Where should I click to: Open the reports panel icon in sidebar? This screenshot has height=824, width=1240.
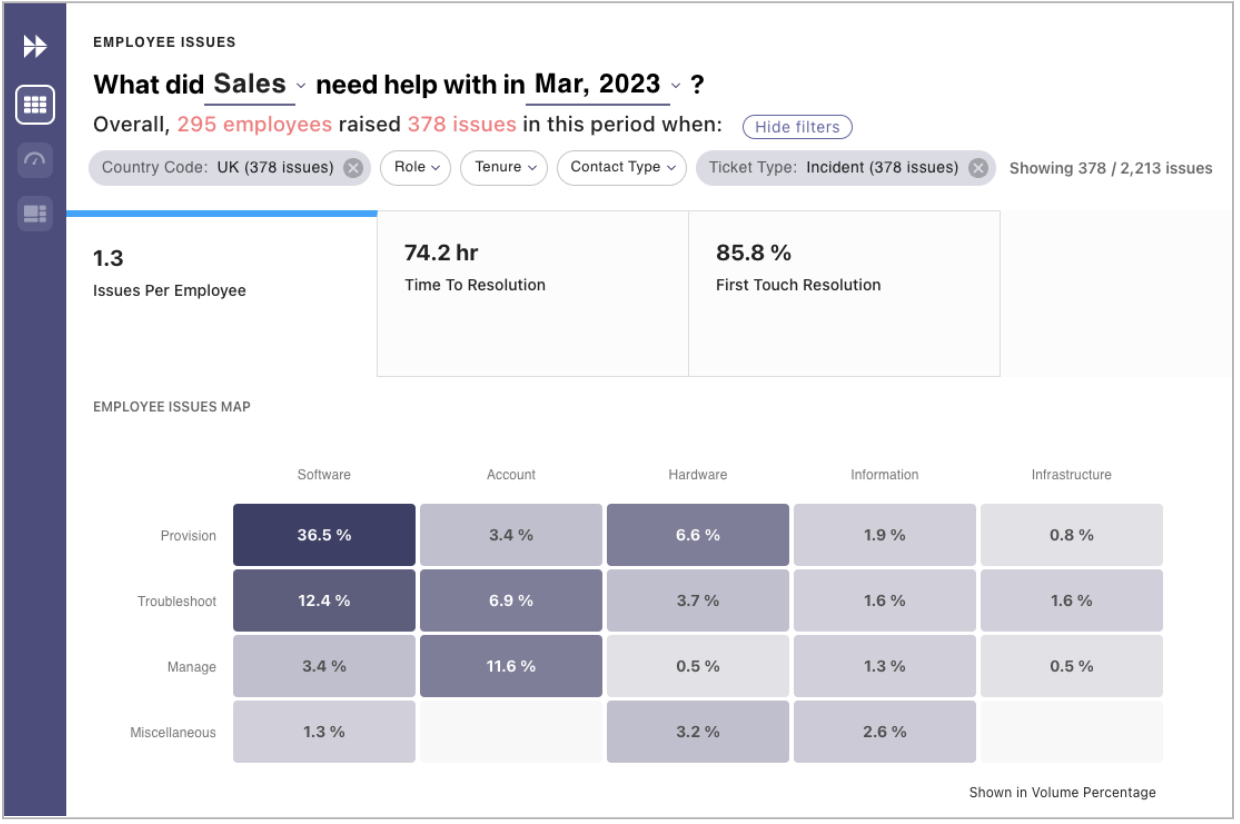coord(35,213)
